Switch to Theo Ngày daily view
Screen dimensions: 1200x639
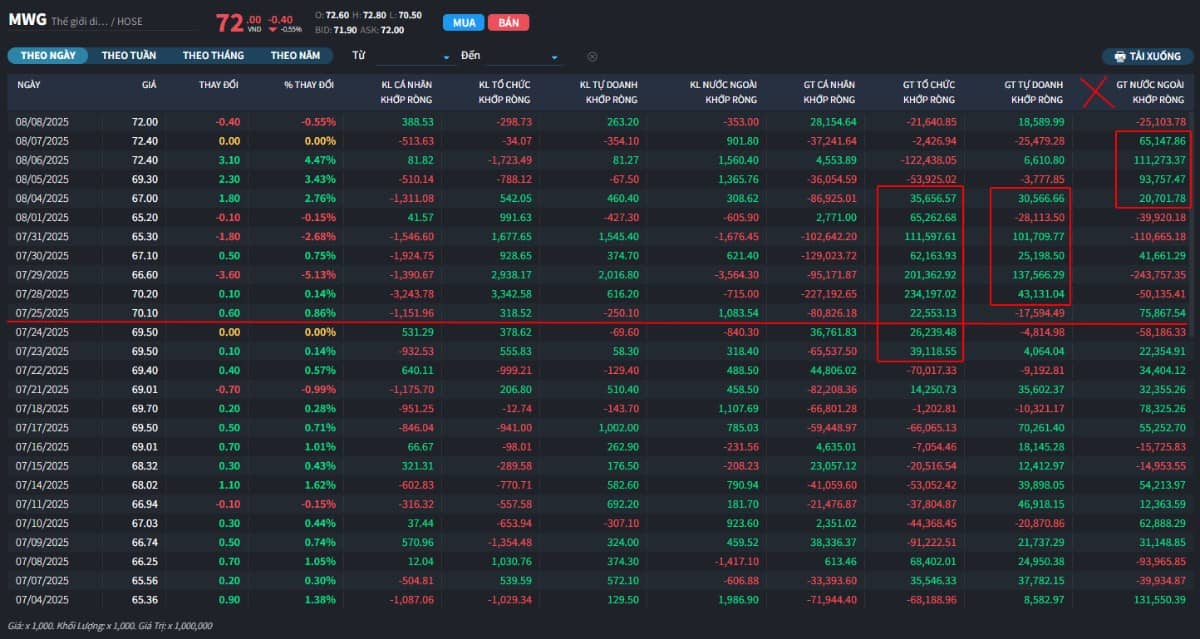(x=48, y=56)
